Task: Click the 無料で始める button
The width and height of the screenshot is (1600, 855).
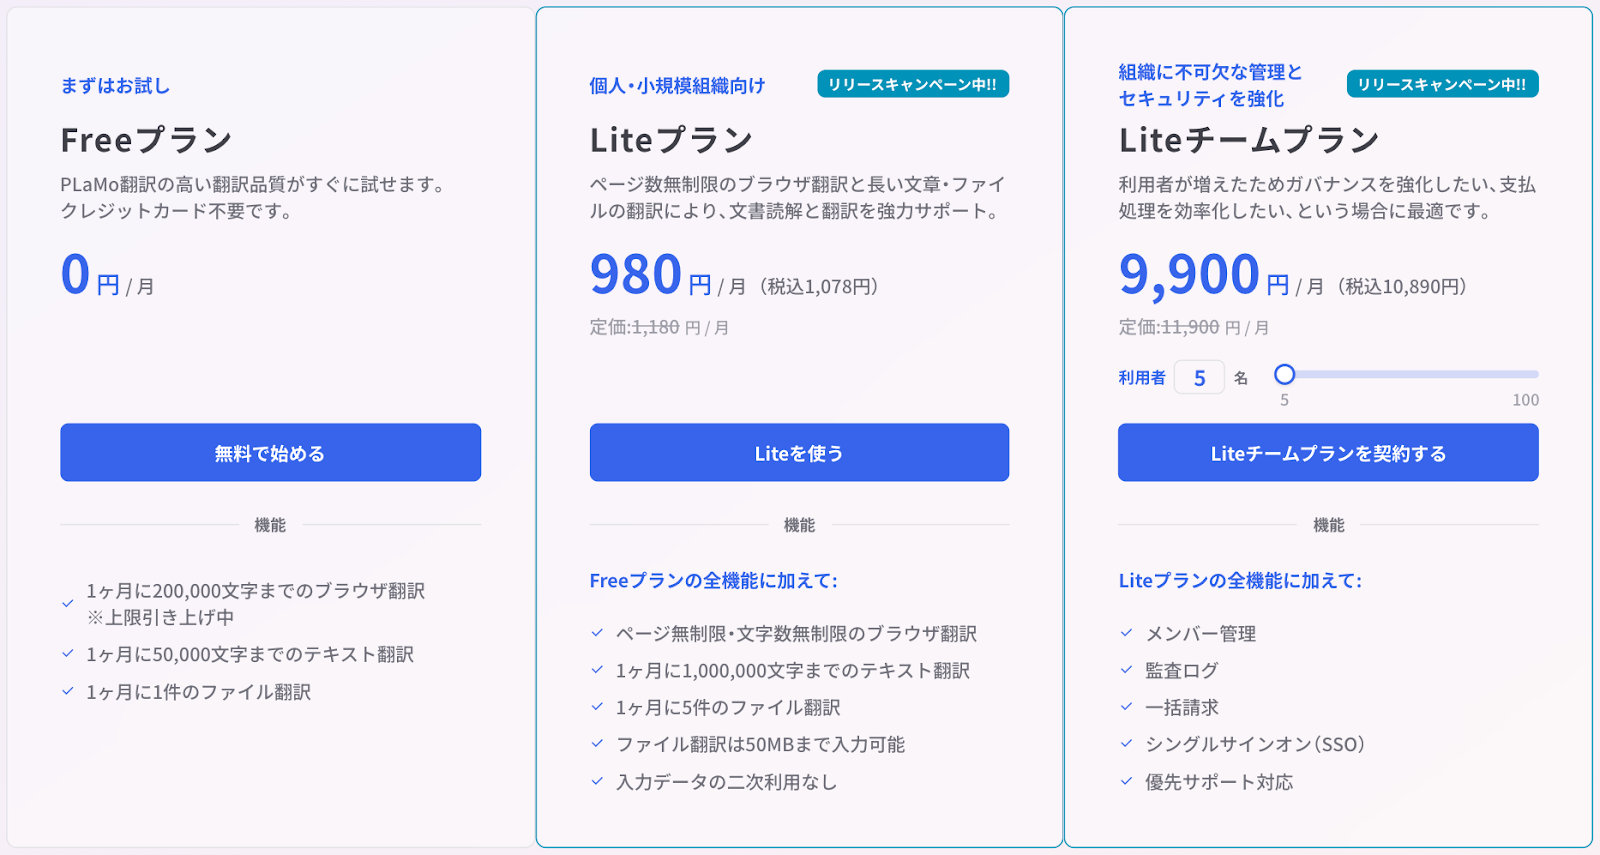Action: point(270,453)
